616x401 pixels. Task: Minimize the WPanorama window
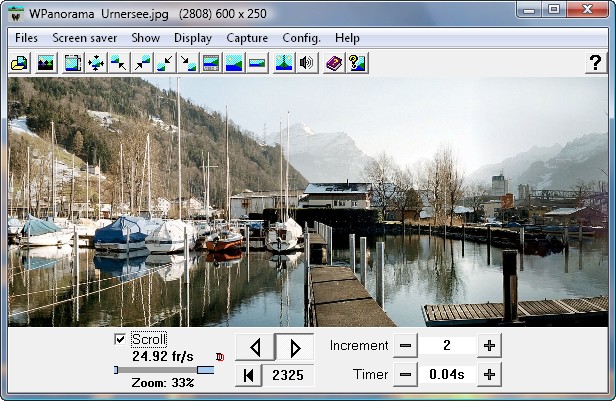click(x=529, y=10)
